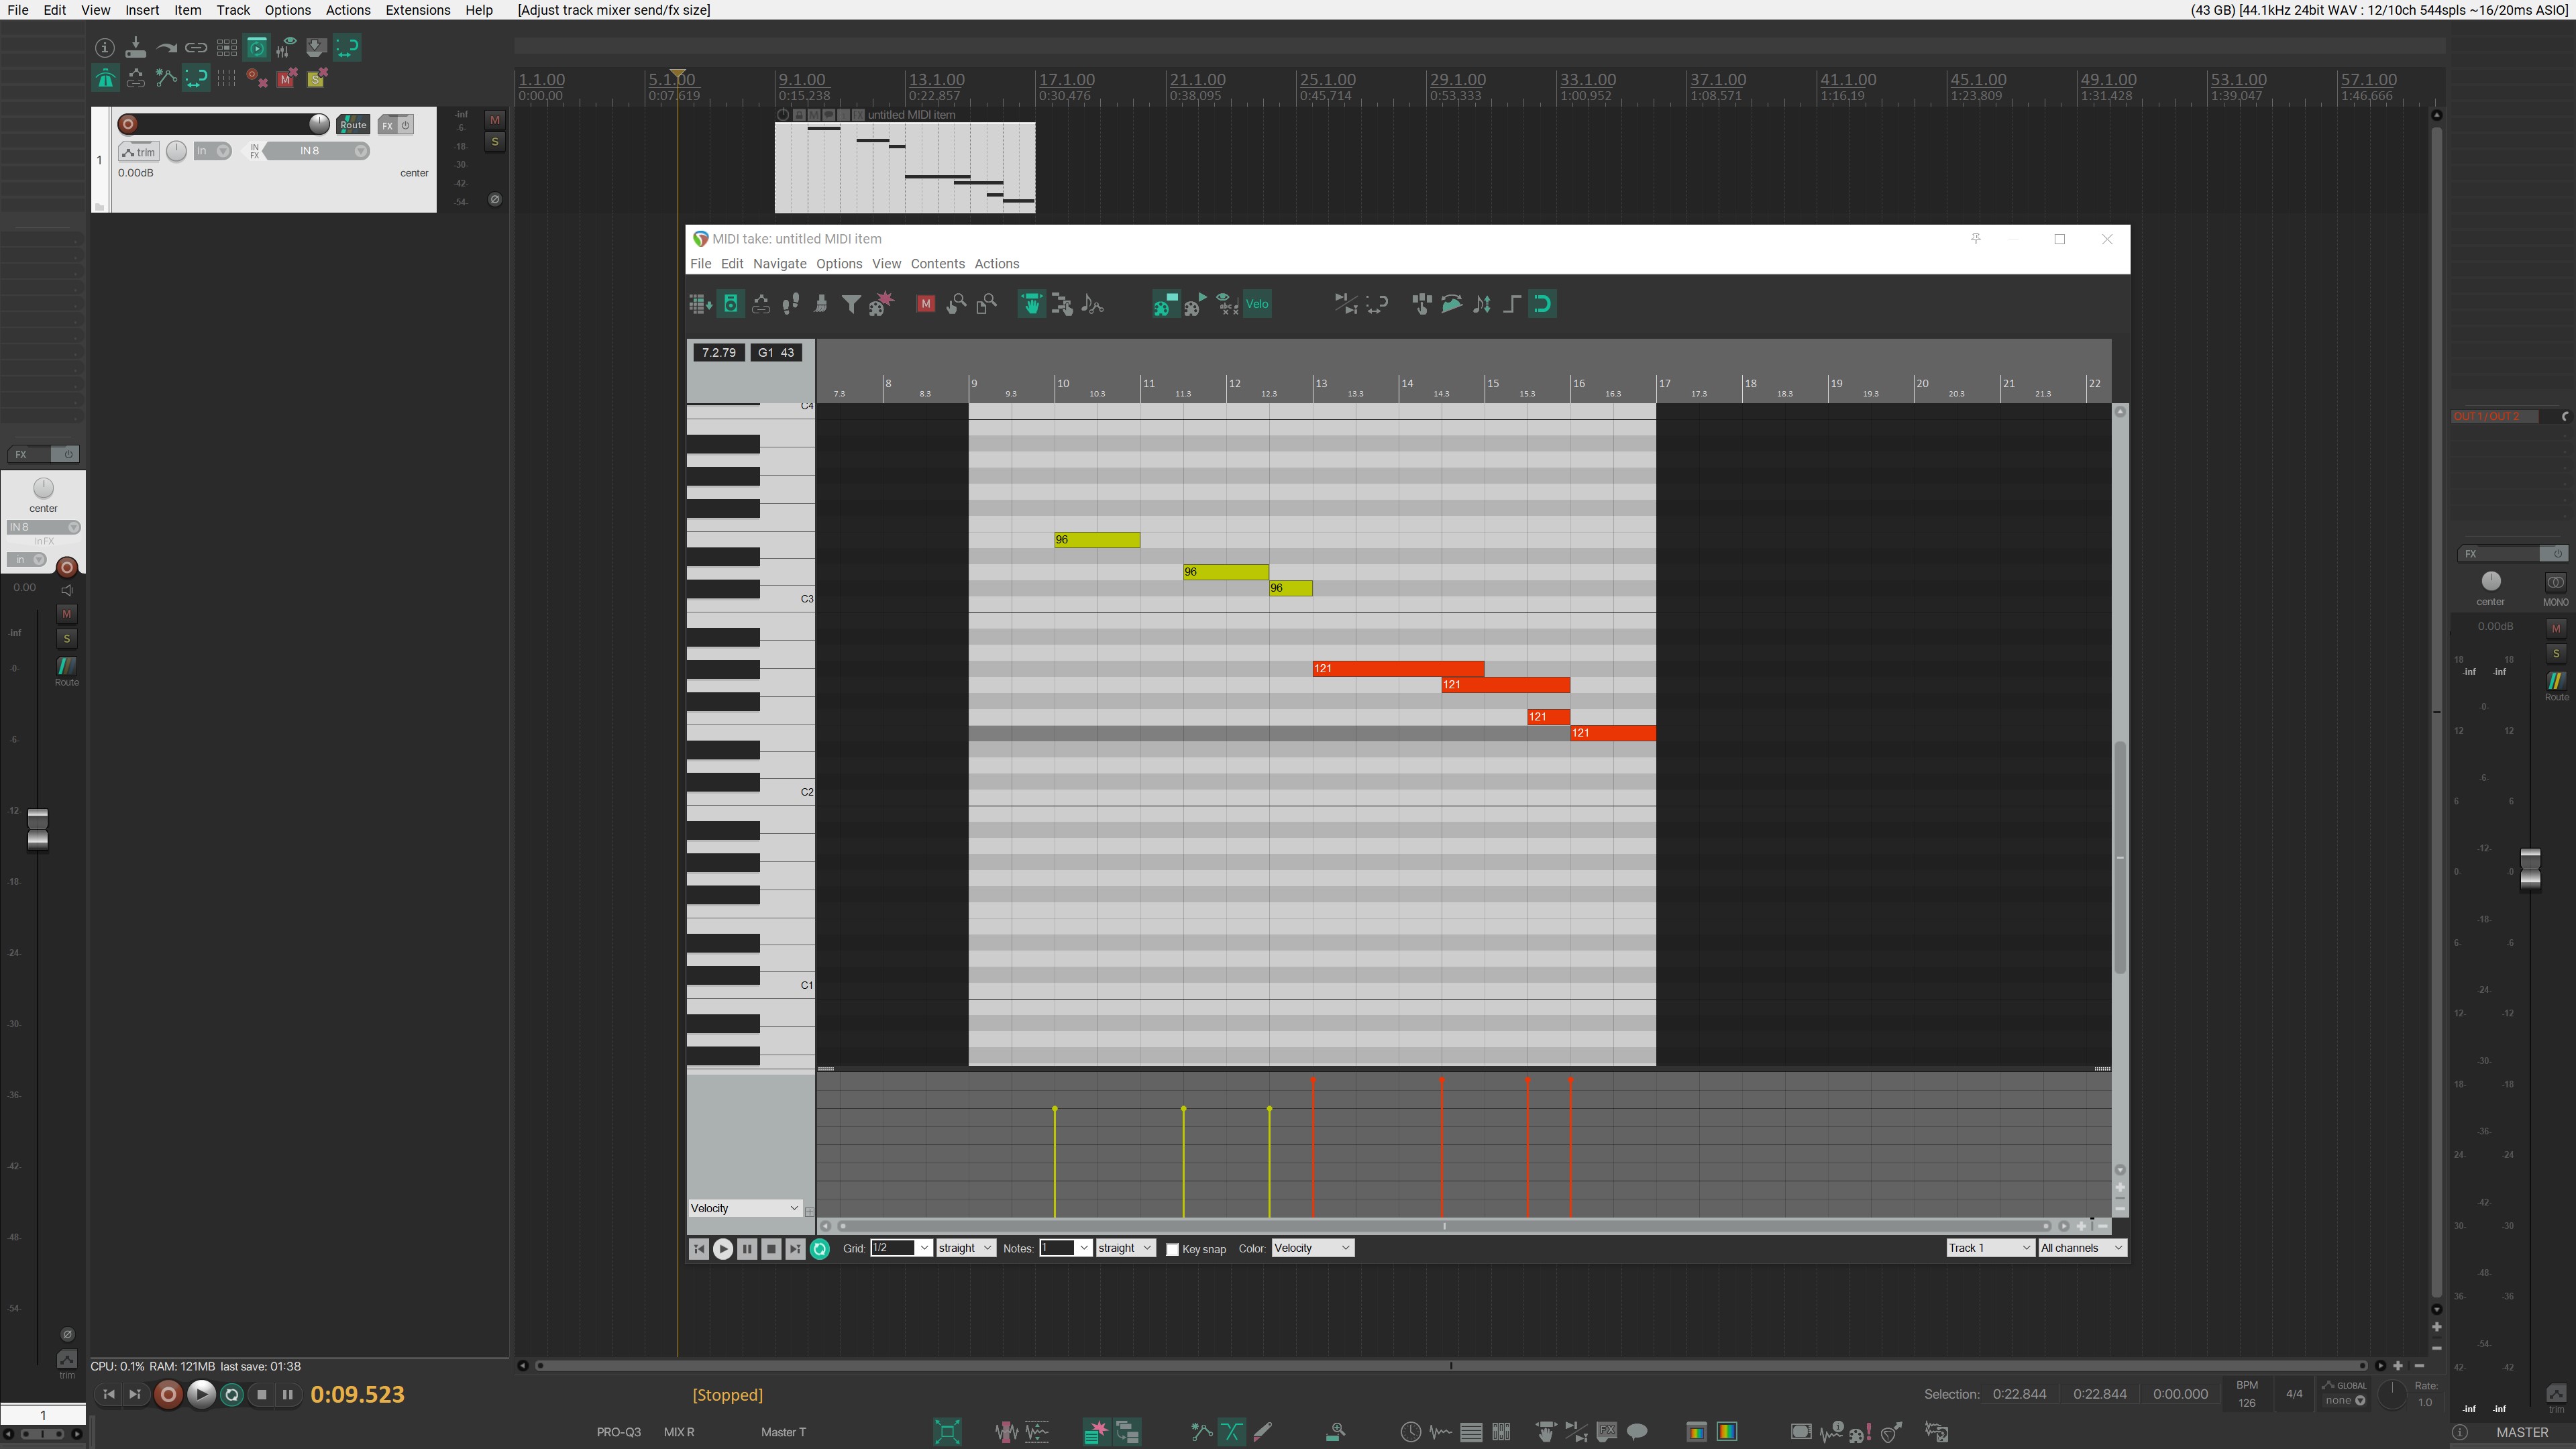The image size is (2576, 1449).
Task: Open MIDI editor Actions menu
Action: pyautogui.click(x=996, y=264)
